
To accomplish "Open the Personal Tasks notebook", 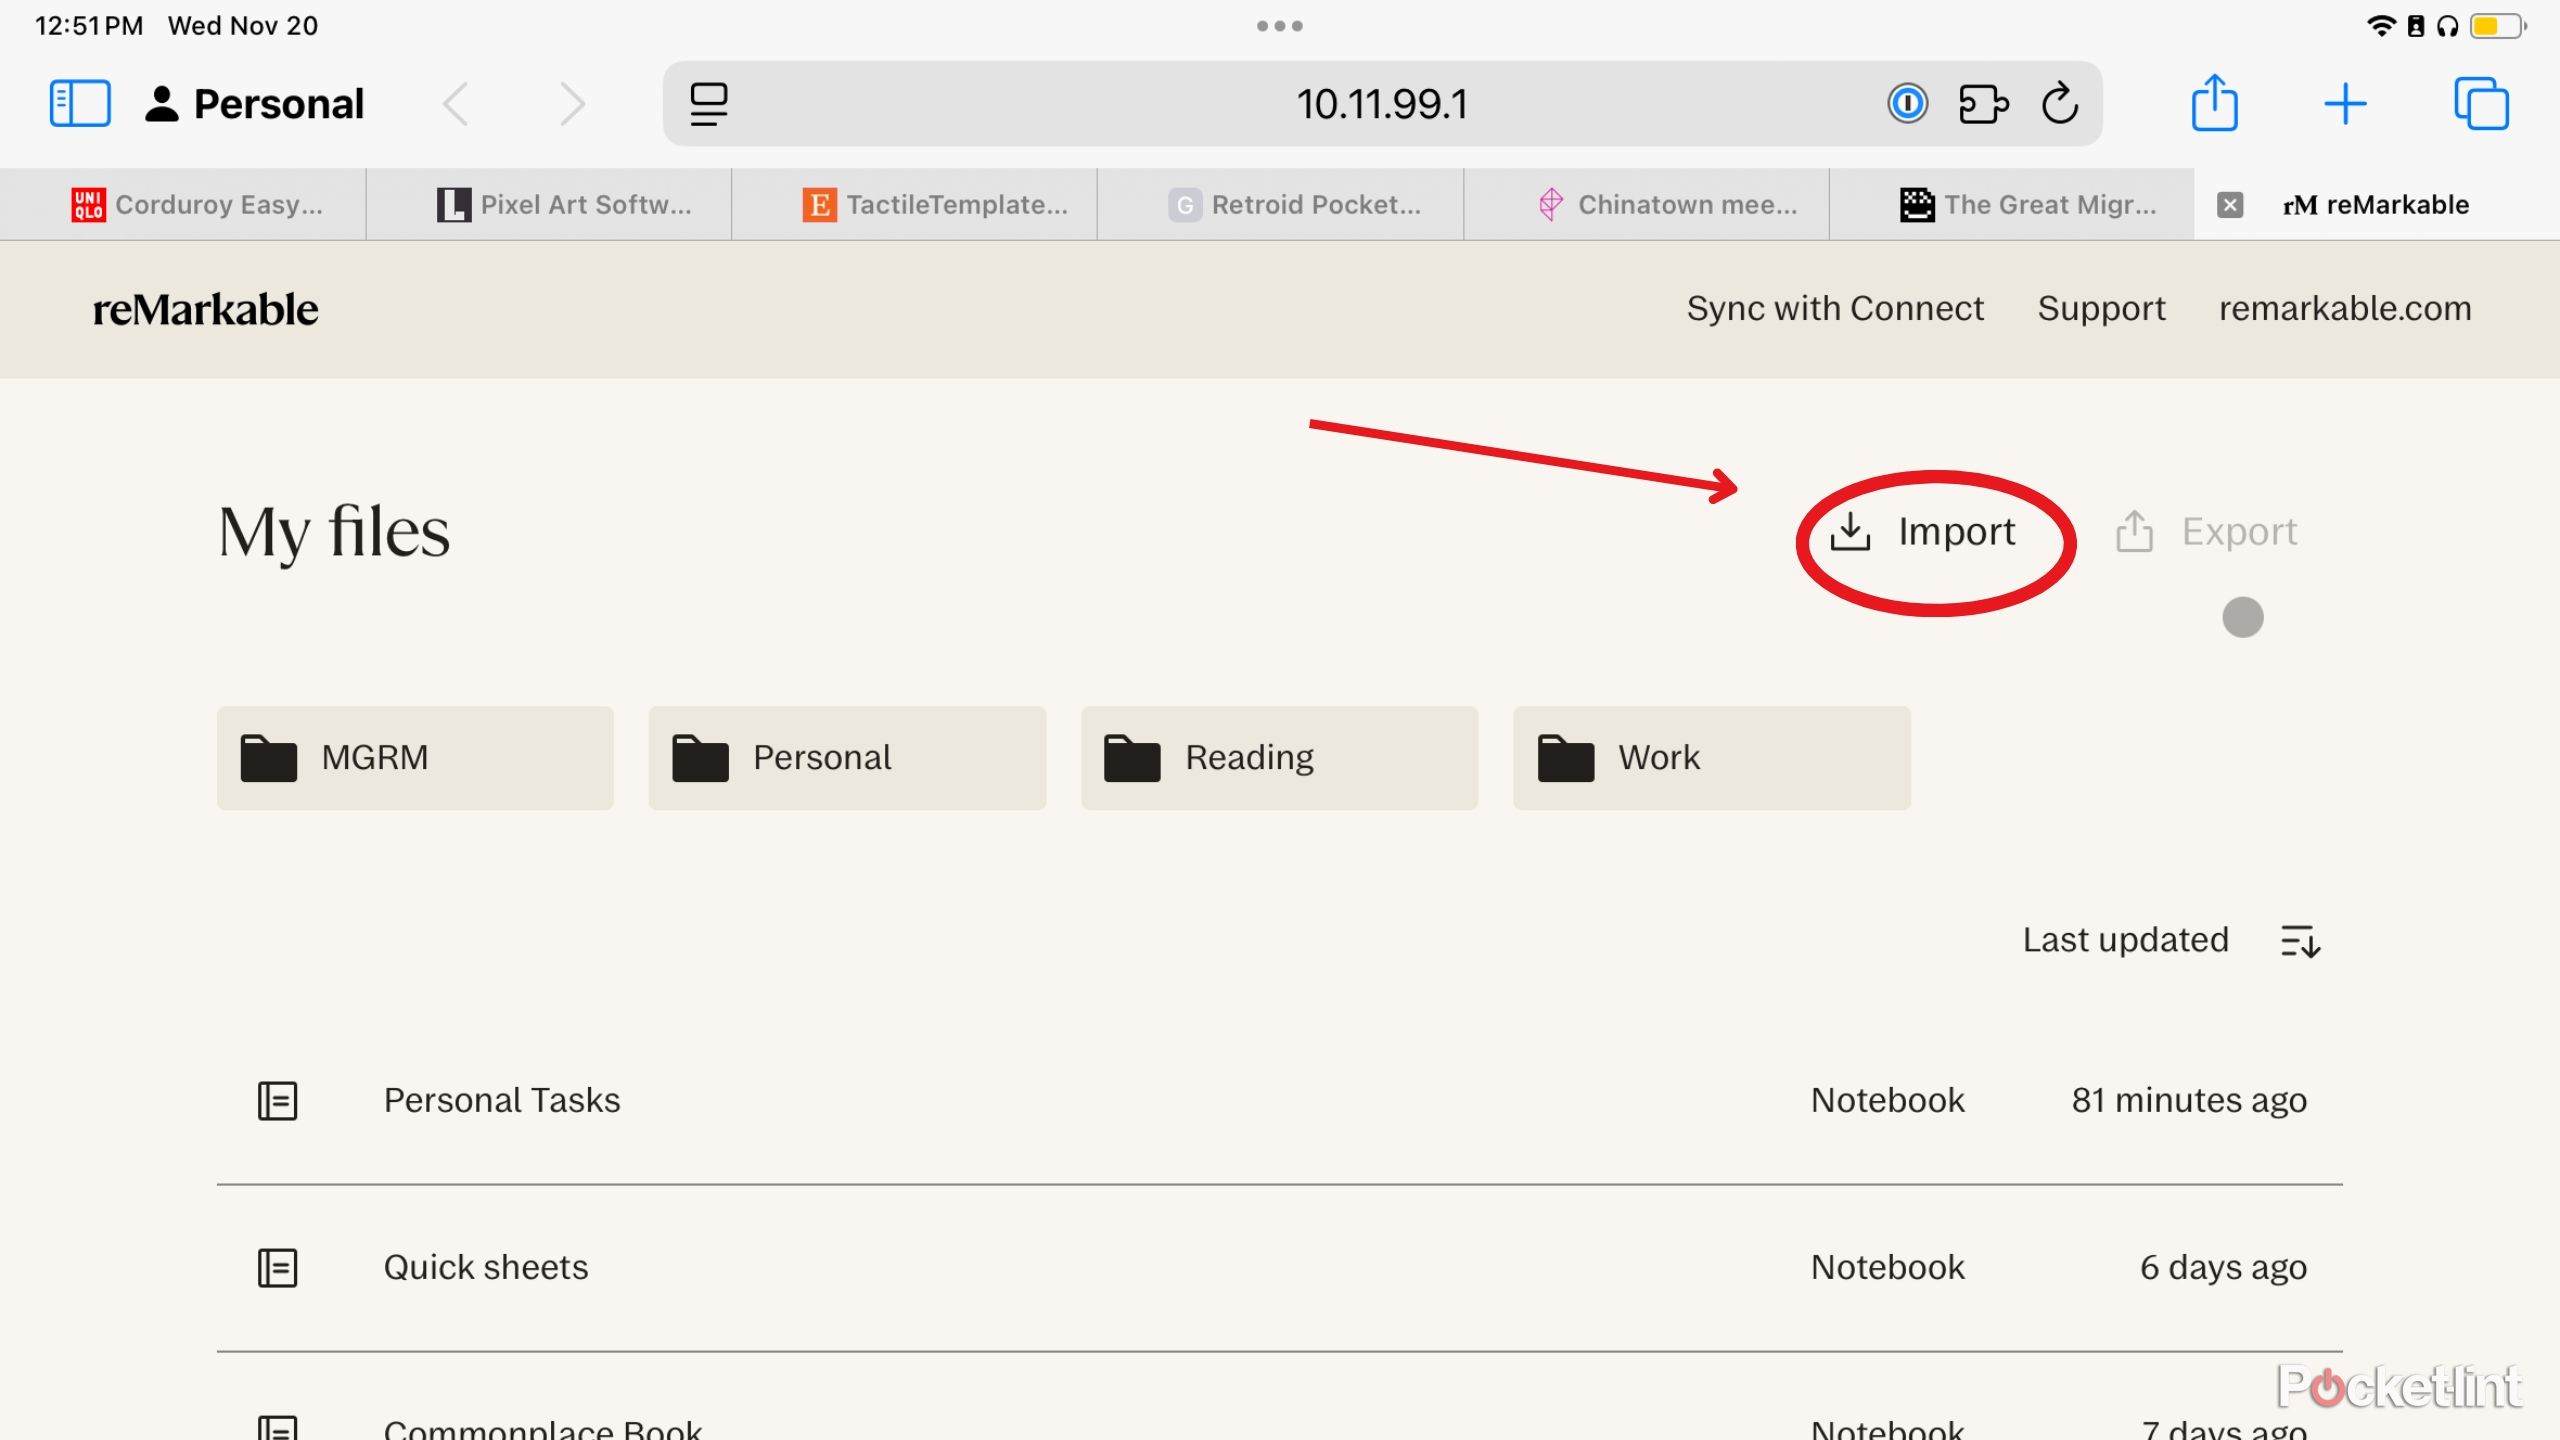I will tap(501, 1101).
